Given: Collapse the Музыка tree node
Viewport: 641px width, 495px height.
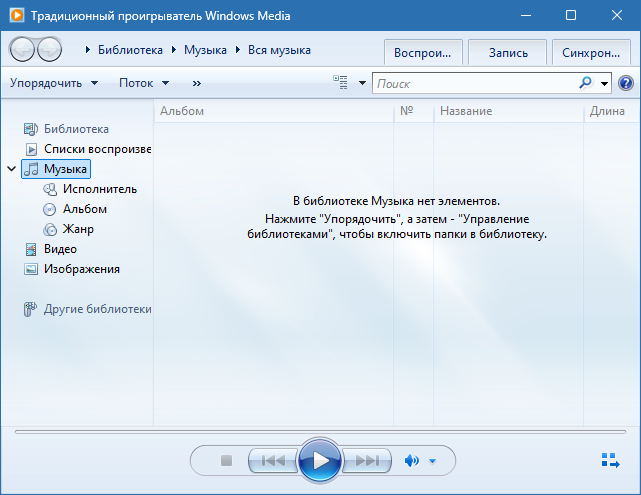Looking at the screenshot, I should tap(12, 168).
